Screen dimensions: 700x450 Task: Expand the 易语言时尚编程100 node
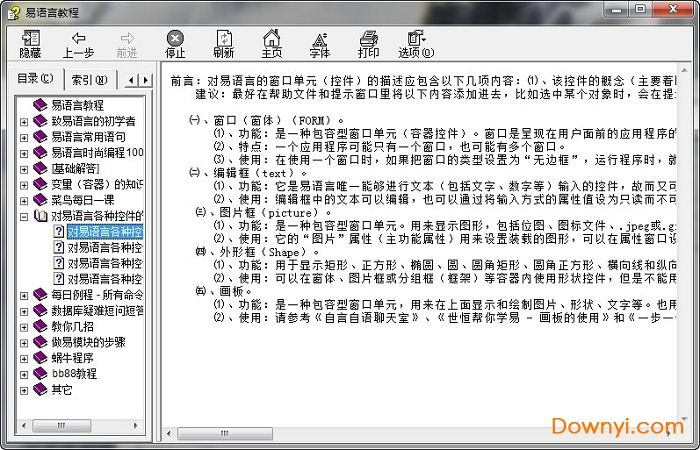point(24,154)
